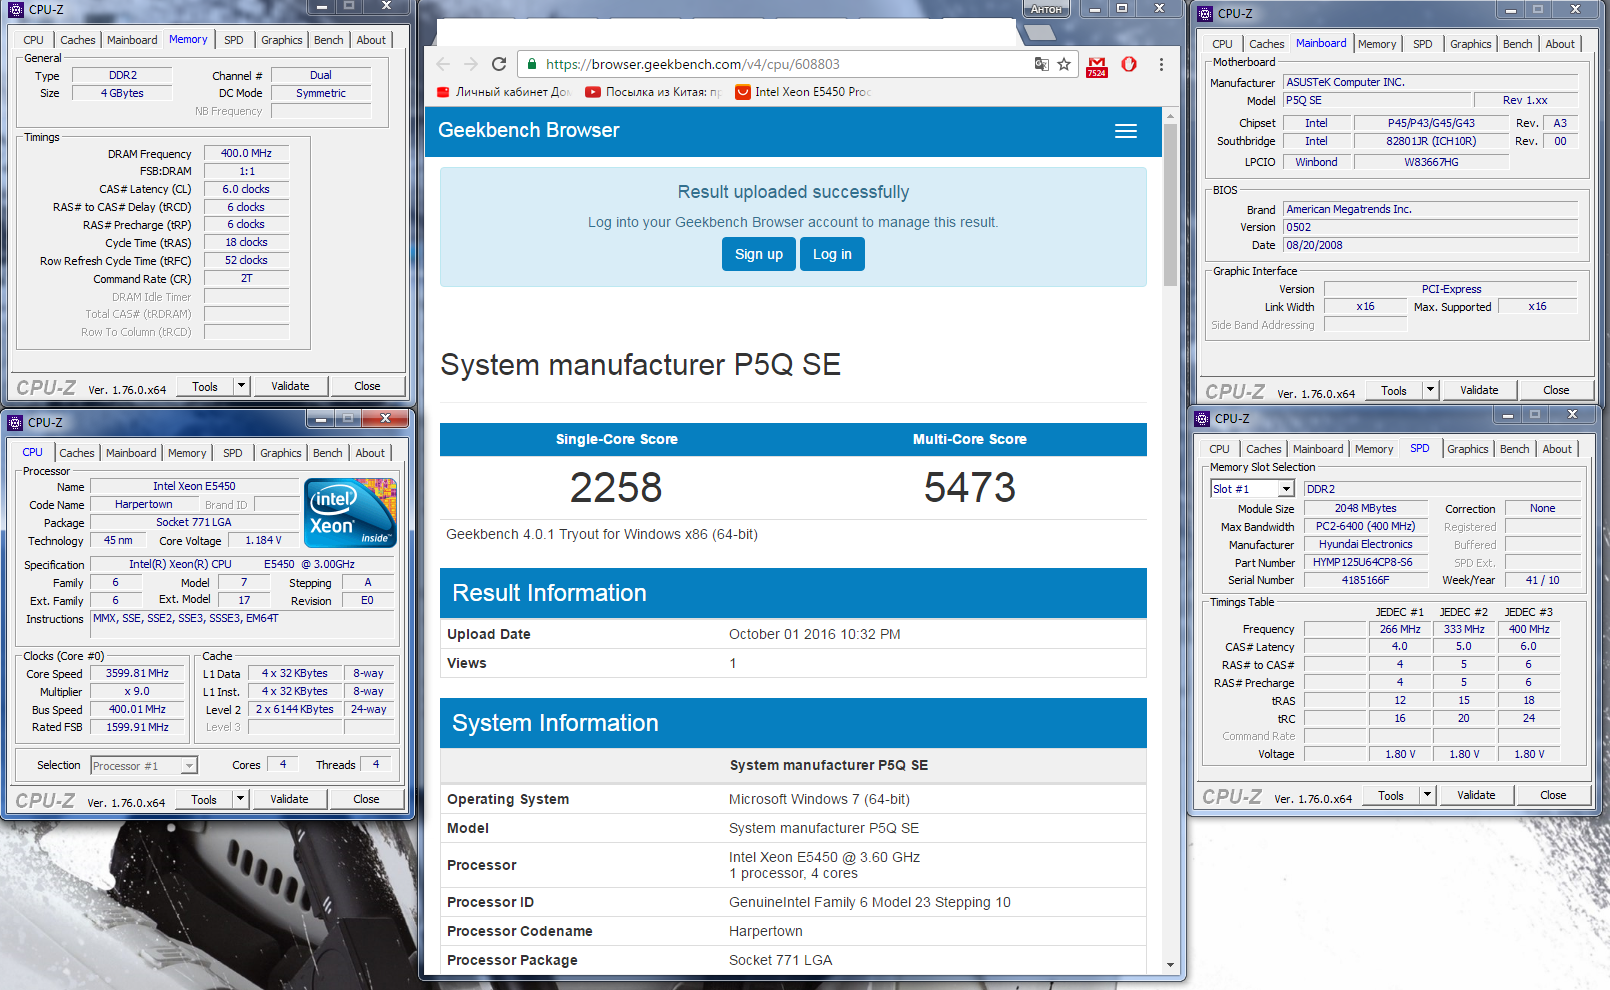Click Geekbench Browser header title
1610x990 pixels.
529,130
